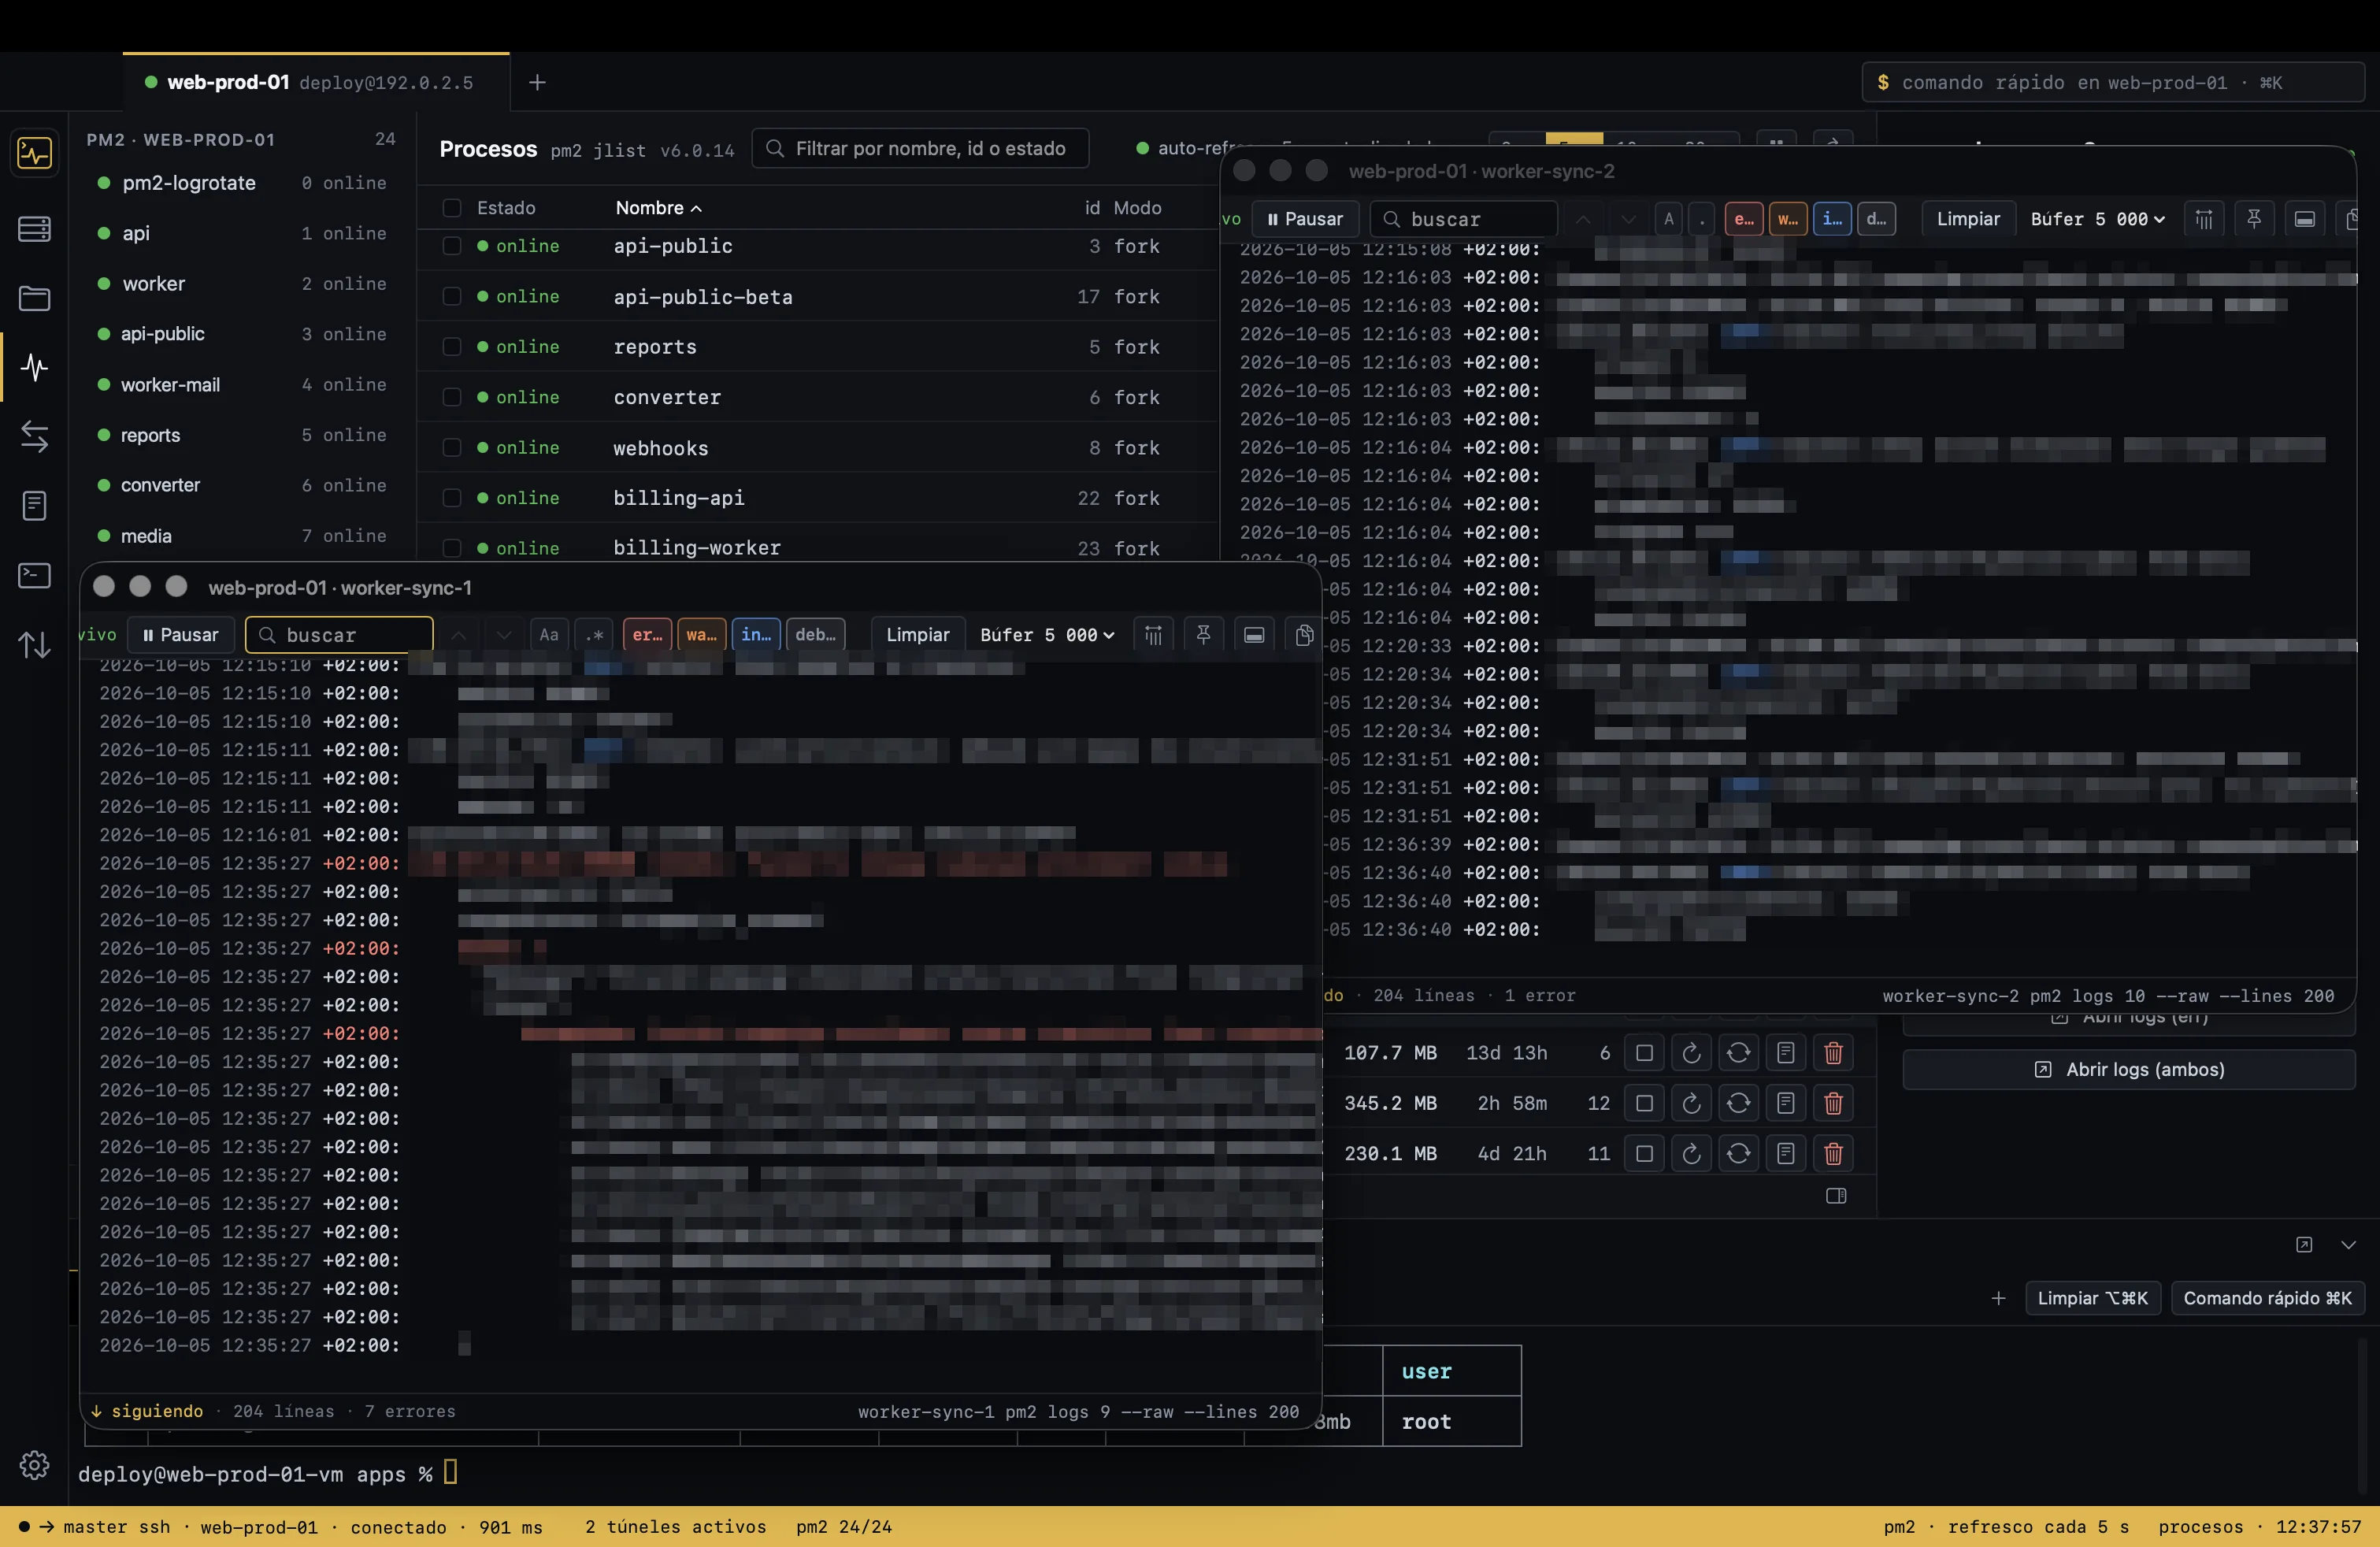Pin the worker-sync-2 log window
The height and width of the screenshot is (1547, 2380).
click(x=2254, y=219)
